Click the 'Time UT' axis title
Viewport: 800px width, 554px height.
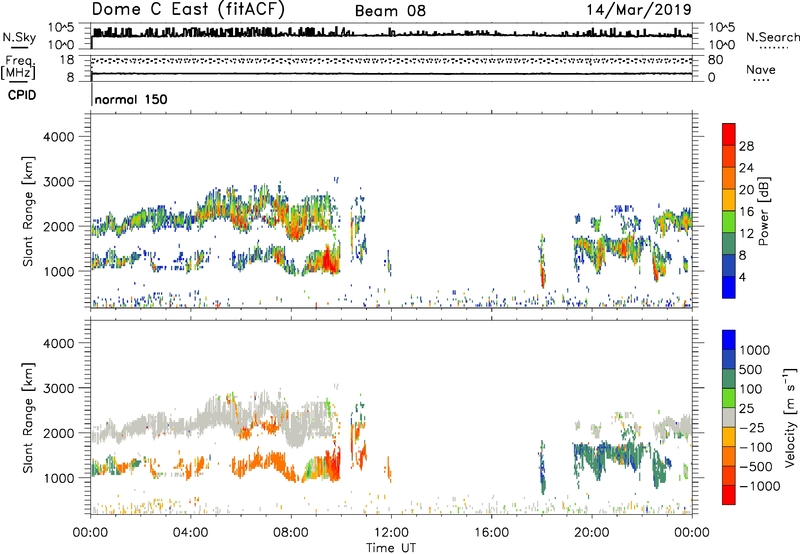pyautogui.click(x=391, y=548)
